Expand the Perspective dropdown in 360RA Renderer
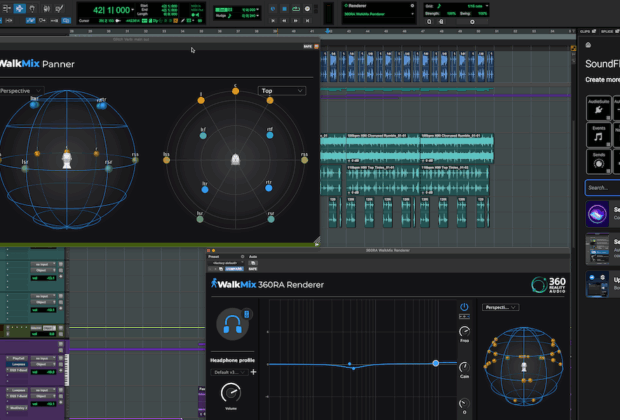620x420 pixels. click(x=500, y=307)
